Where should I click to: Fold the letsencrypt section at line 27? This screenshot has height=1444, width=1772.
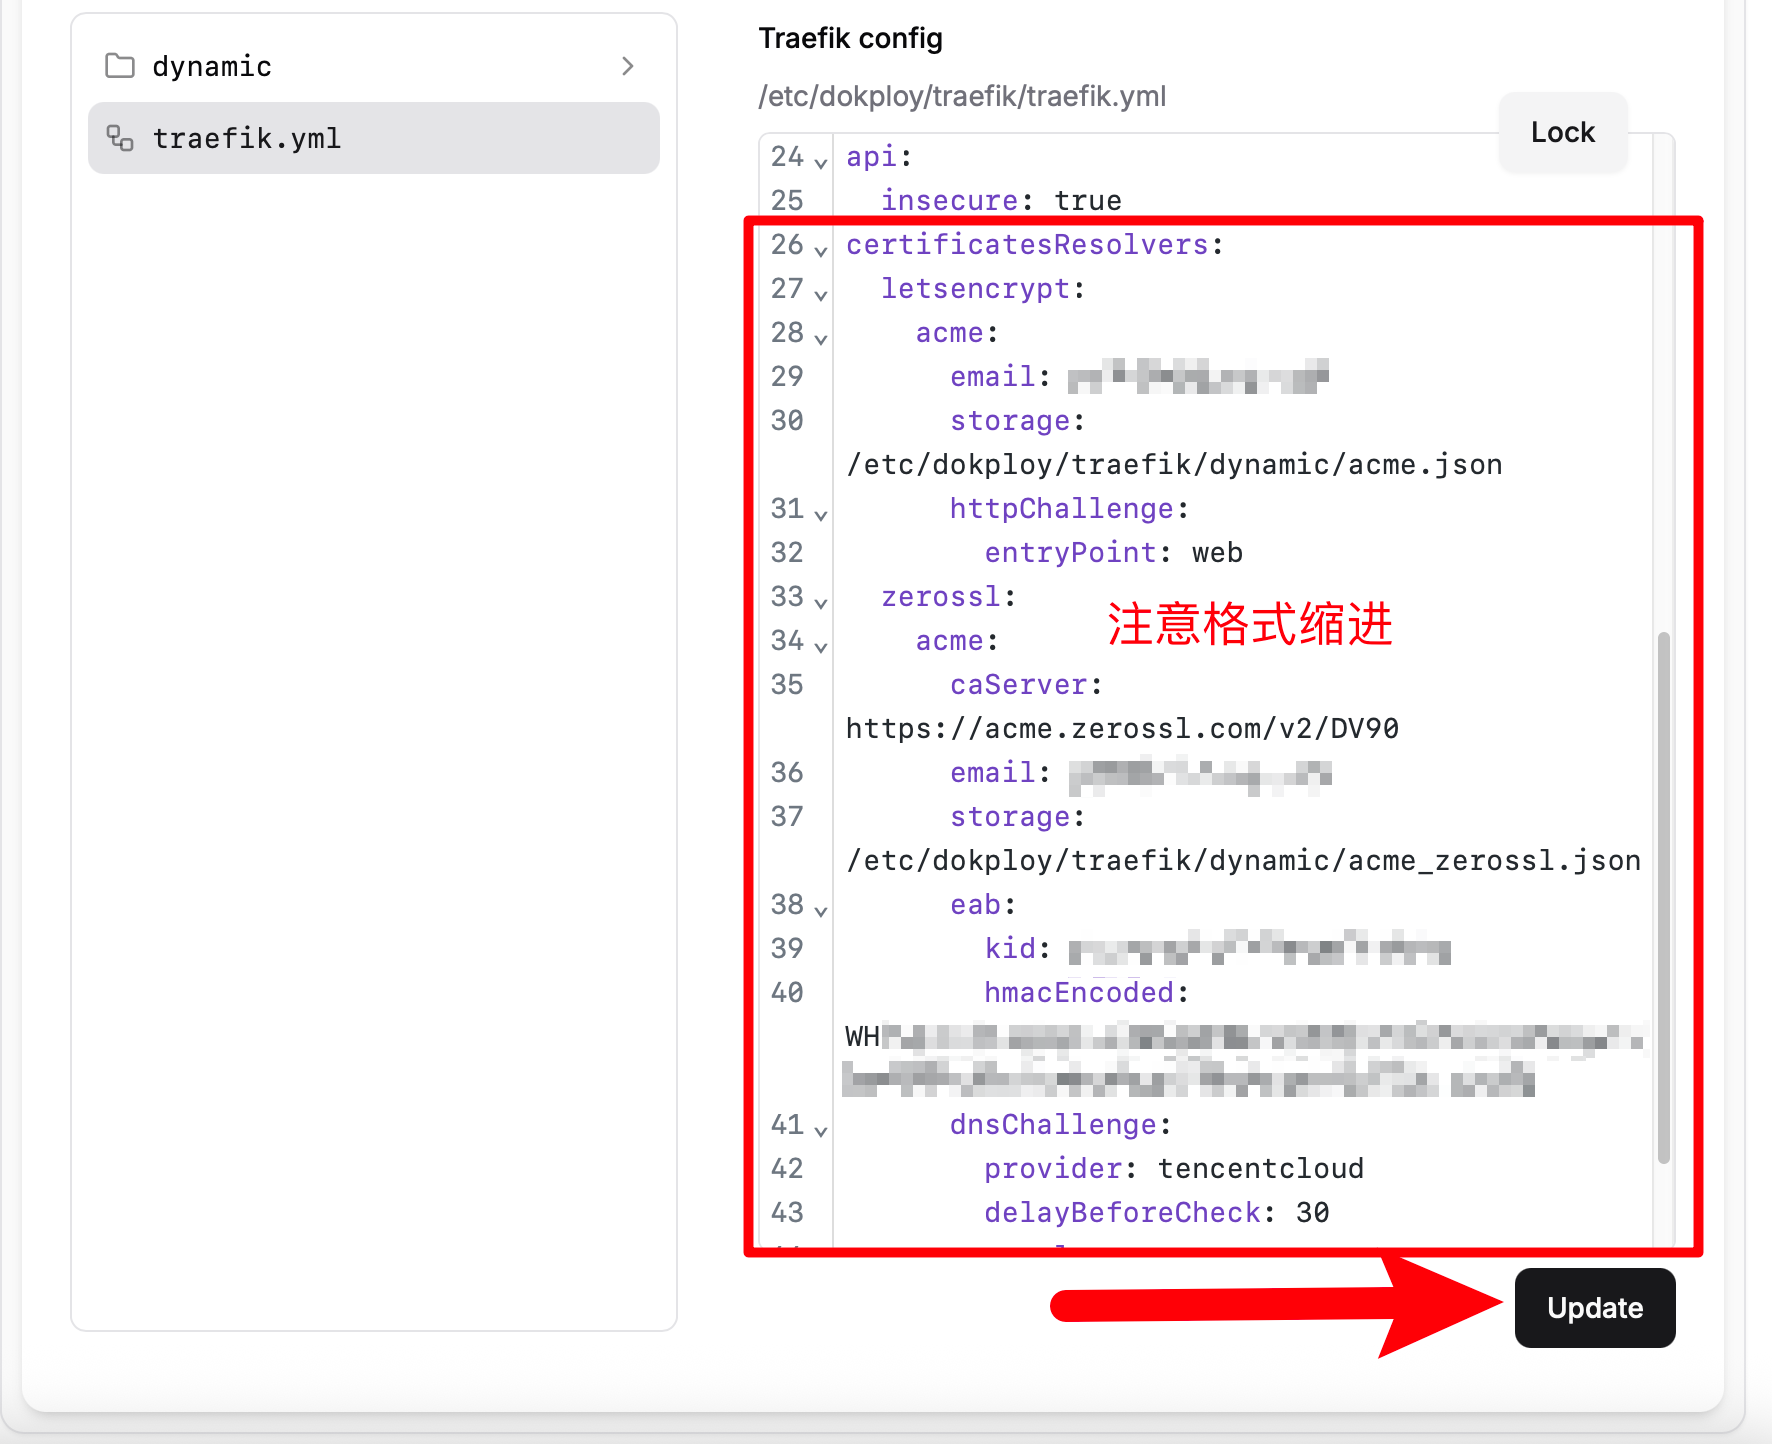coord(821,294)
